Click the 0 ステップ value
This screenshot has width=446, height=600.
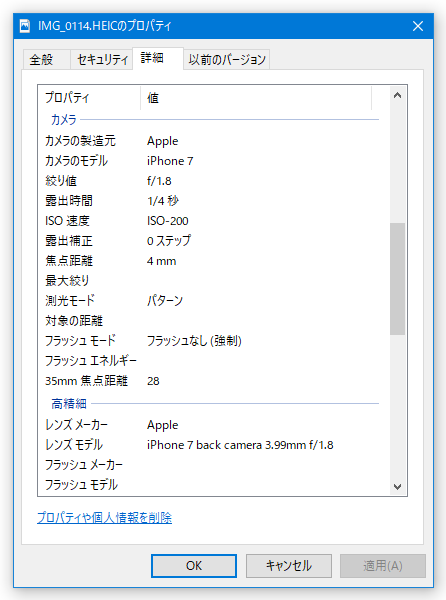click(x=169, y=241)
